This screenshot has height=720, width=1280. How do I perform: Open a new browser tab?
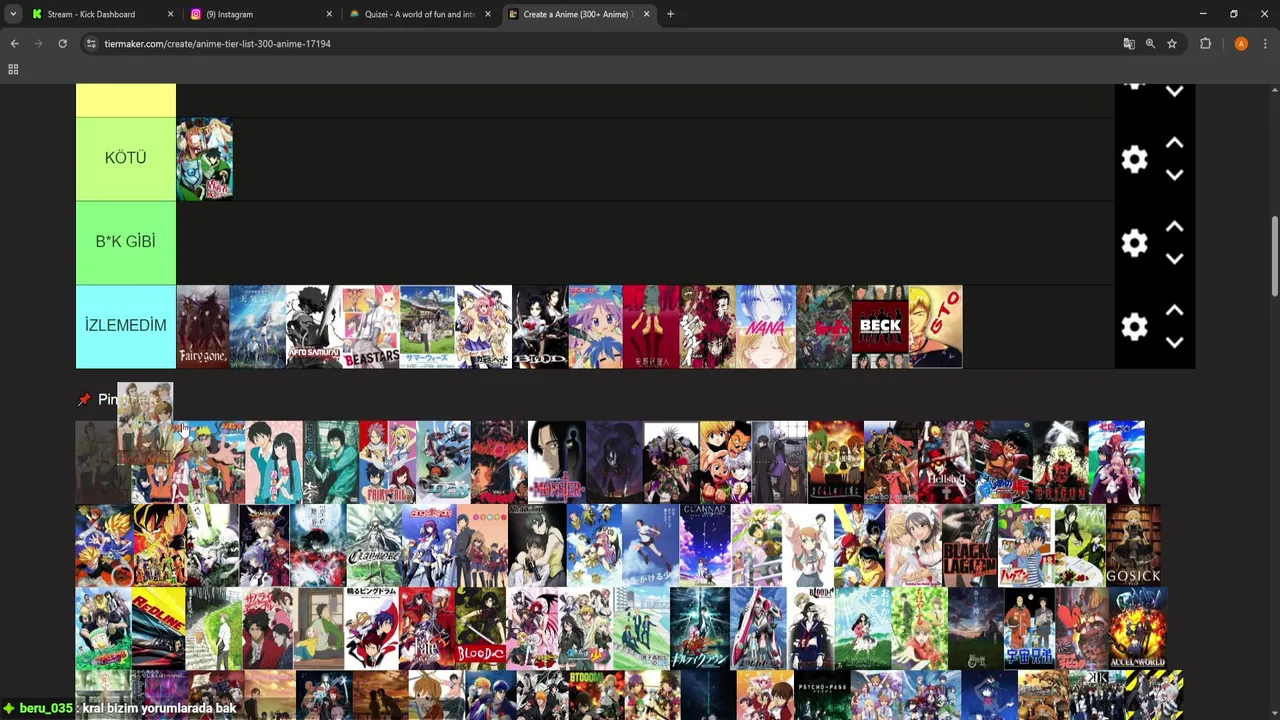[670, 14]
